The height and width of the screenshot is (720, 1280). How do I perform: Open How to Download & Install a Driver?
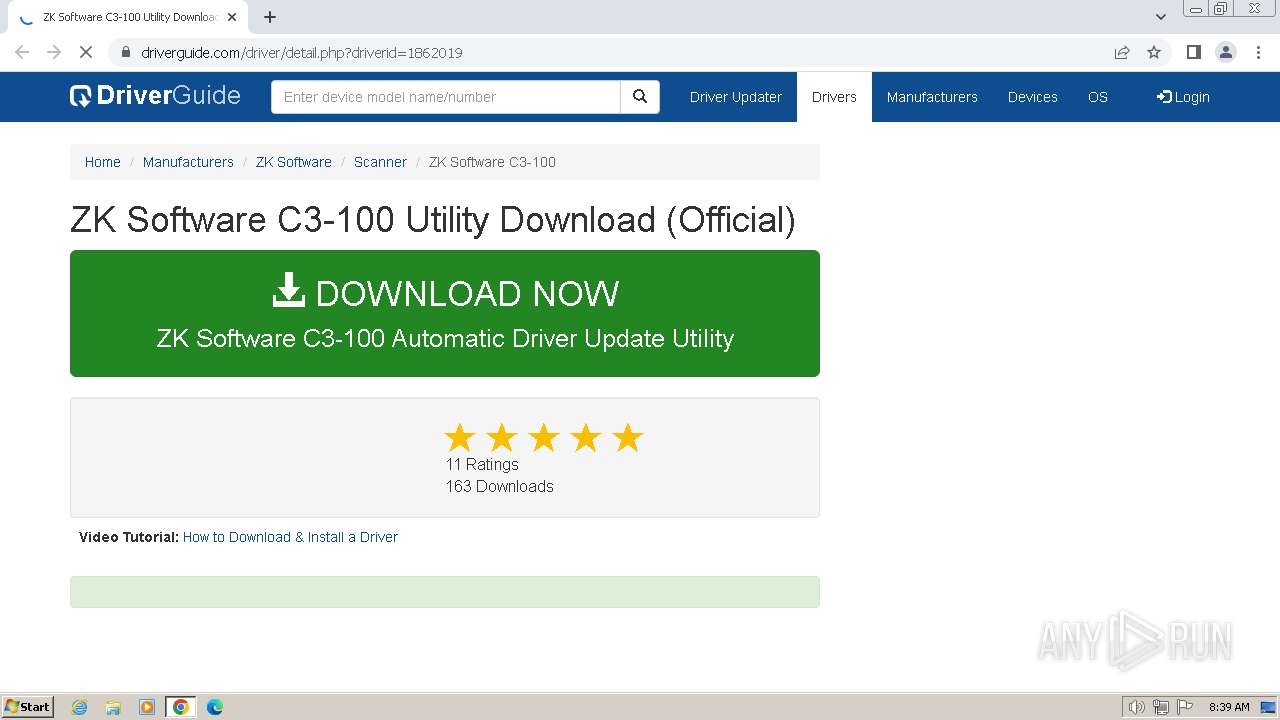click(x=290, y=537)
